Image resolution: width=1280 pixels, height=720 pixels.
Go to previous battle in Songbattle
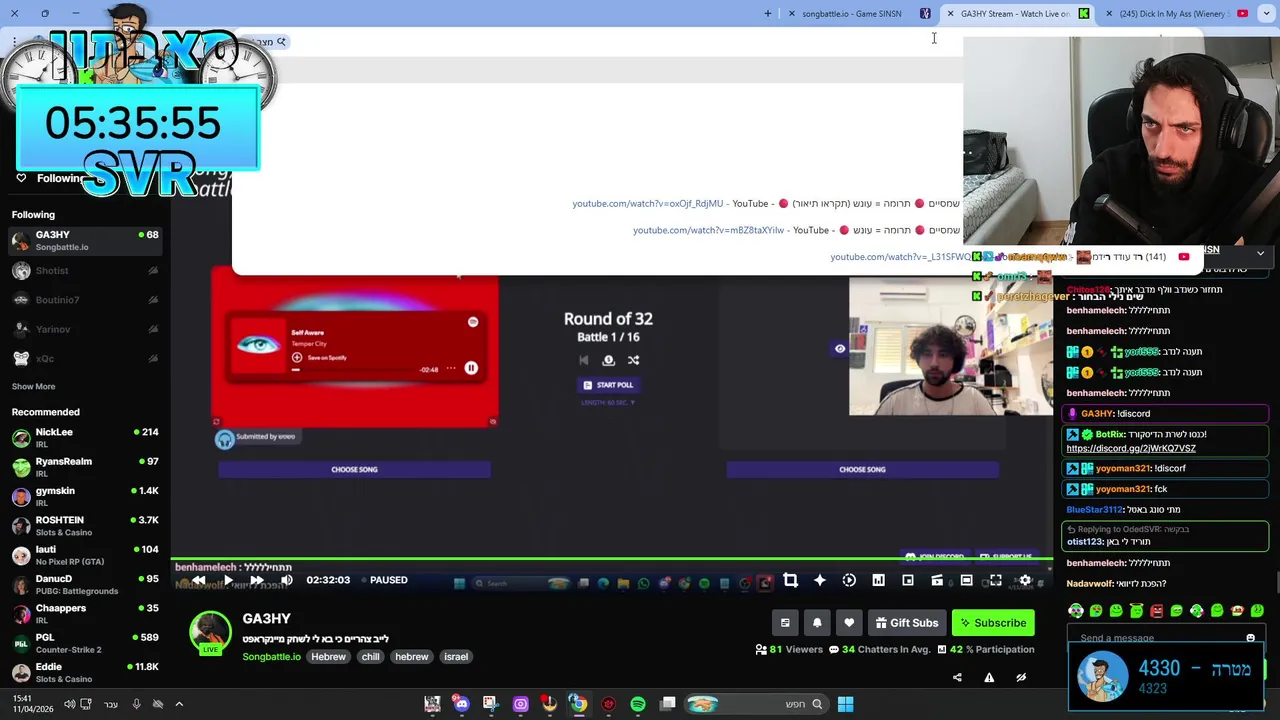coord(583,360)
